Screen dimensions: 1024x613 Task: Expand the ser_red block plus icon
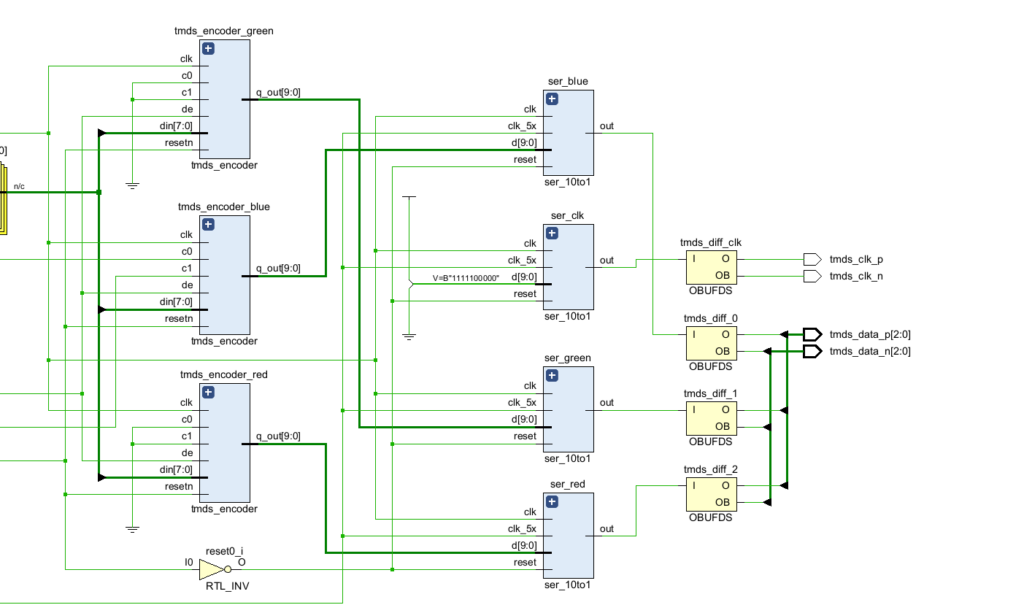pos(552,502)
